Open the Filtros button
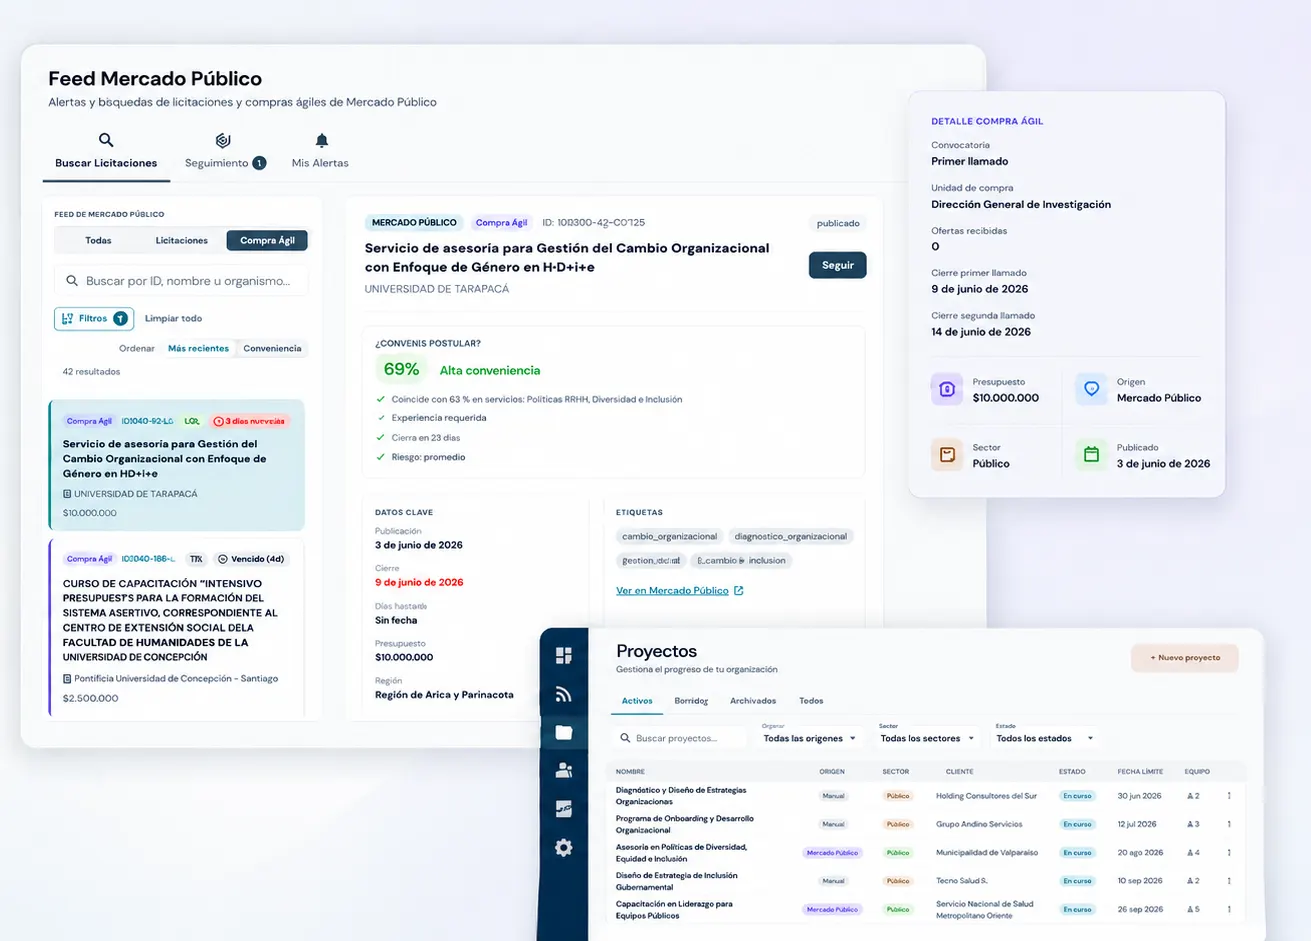 click(93, 318)
